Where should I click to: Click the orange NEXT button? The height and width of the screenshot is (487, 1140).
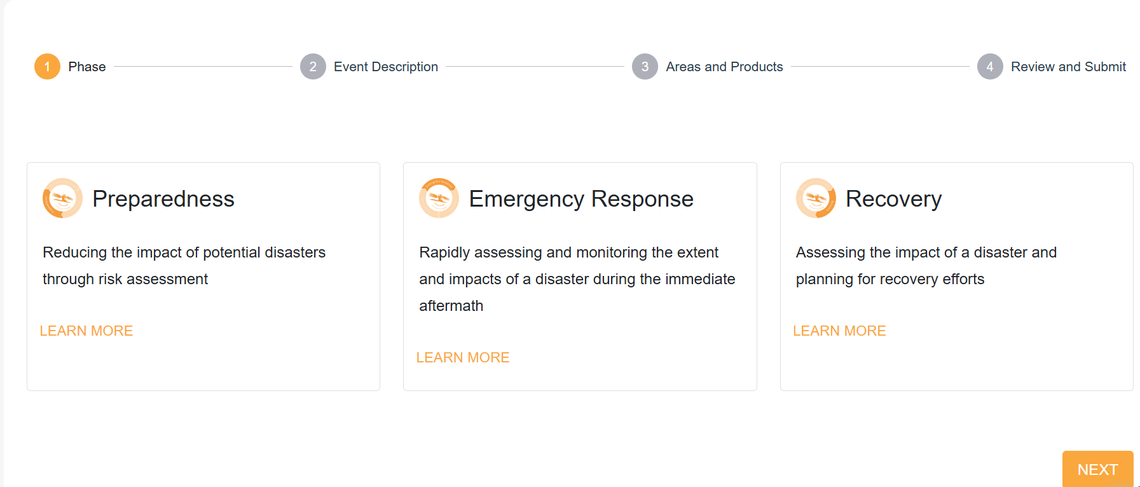point(1098,470)
